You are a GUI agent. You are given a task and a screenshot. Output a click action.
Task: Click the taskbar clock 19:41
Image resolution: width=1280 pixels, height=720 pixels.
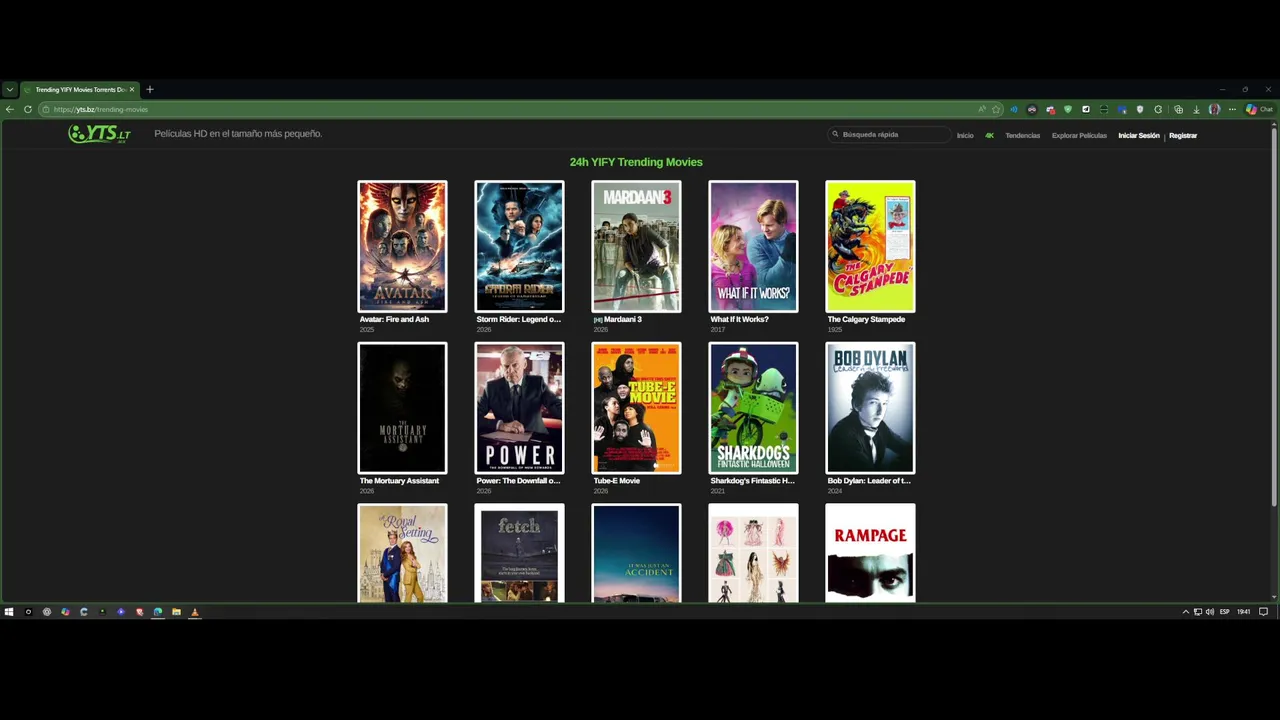point(1243,612)
